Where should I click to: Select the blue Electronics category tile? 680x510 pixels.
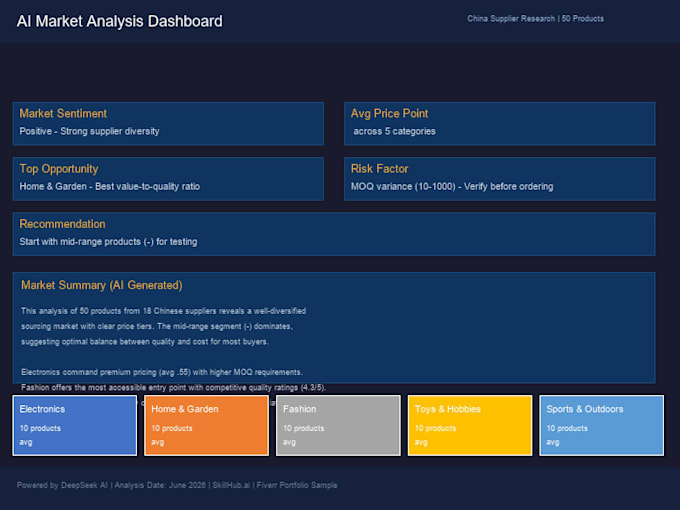point(75,425)
